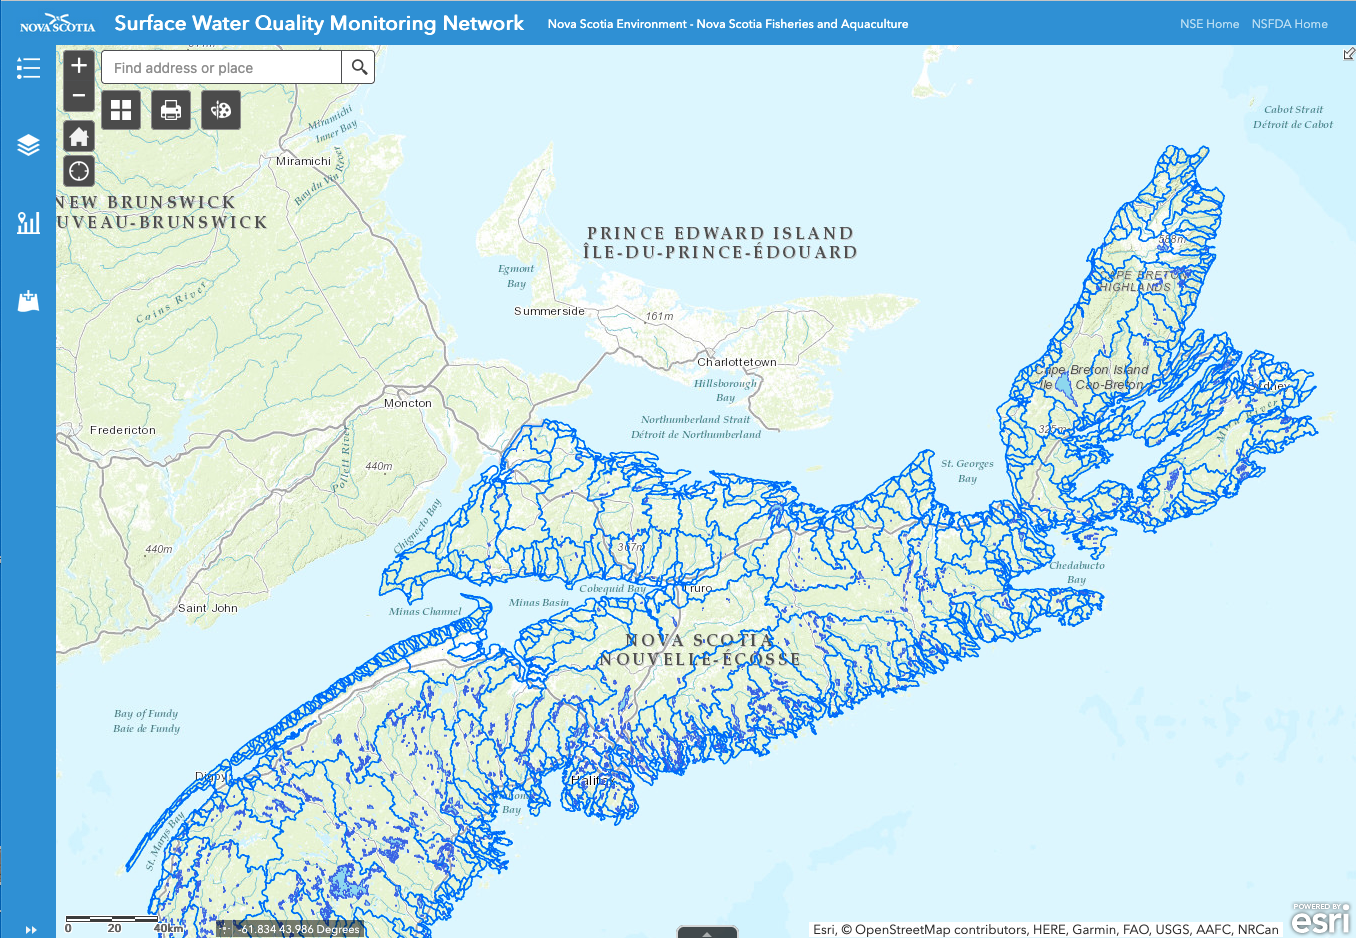The width and height of the screenshot is (1356, 938).
Task: Open the Layer List panel
Action: (28, 146)
